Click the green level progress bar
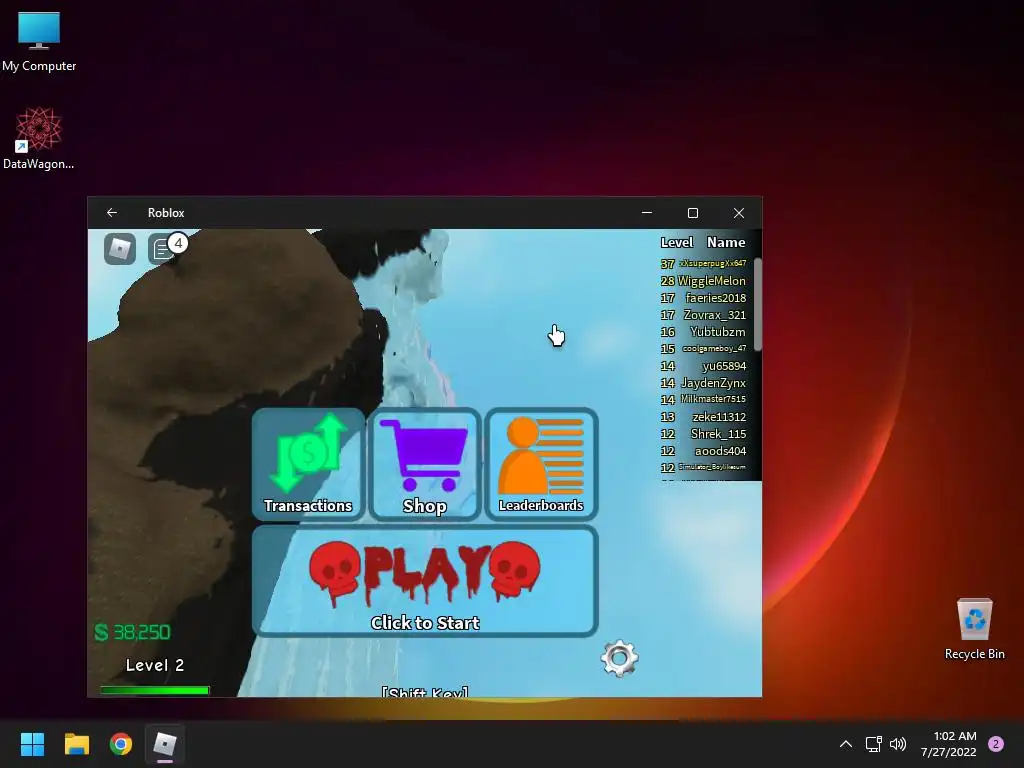The image size is (1024, 768). pos(155,690)
